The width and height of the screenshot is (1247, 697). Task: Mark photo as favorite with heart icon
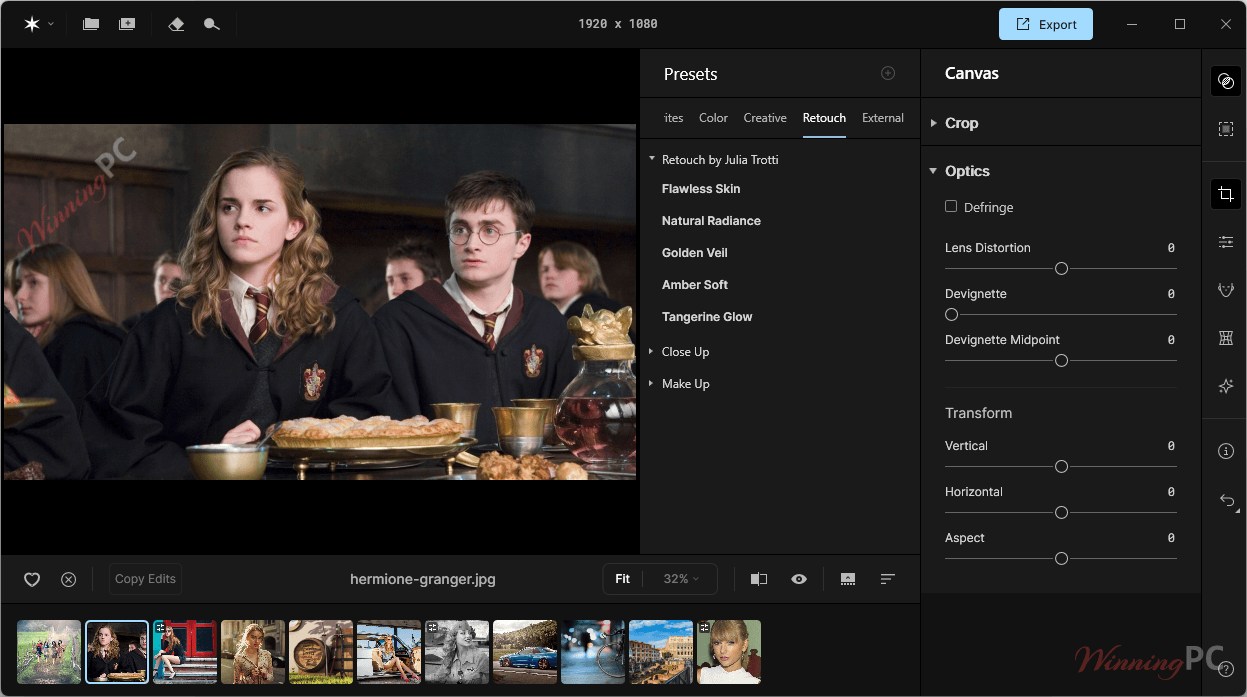click(32, 579)
